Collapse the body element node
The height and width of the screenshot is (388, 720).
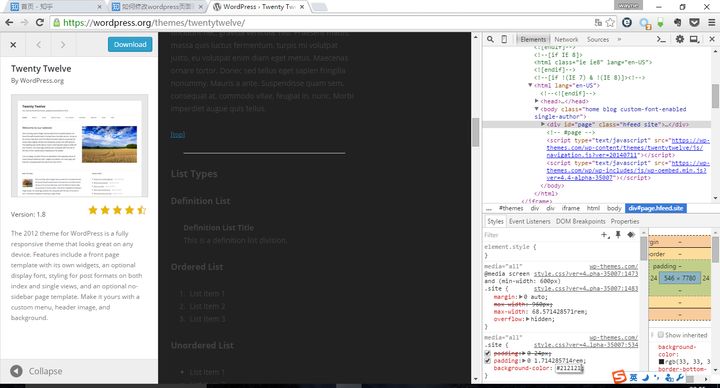(536, 109)
